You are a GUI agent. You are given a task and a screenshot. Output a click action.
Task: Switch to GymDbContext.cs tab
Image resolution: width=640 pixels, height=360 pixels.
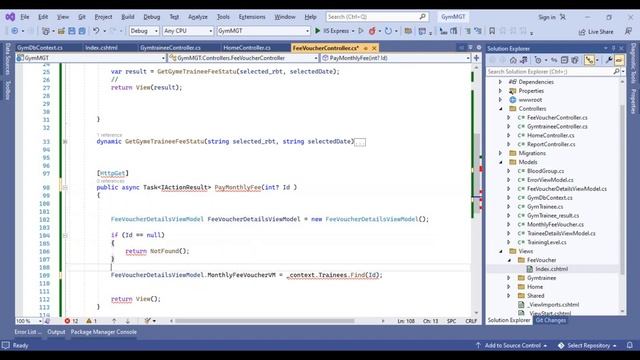click(x=40, y=48)
